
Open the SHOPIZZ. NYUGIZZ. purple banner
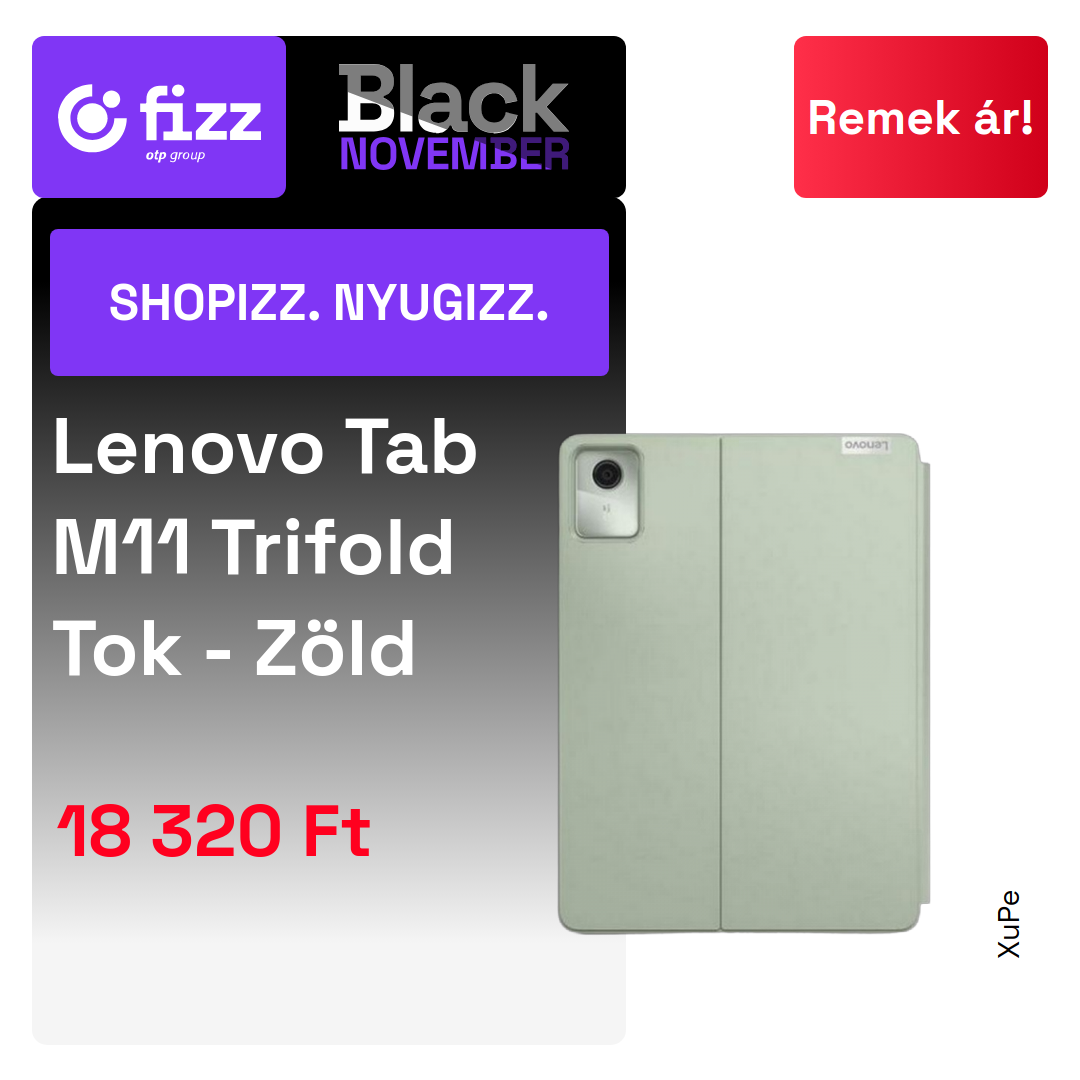tap(329, 302)
